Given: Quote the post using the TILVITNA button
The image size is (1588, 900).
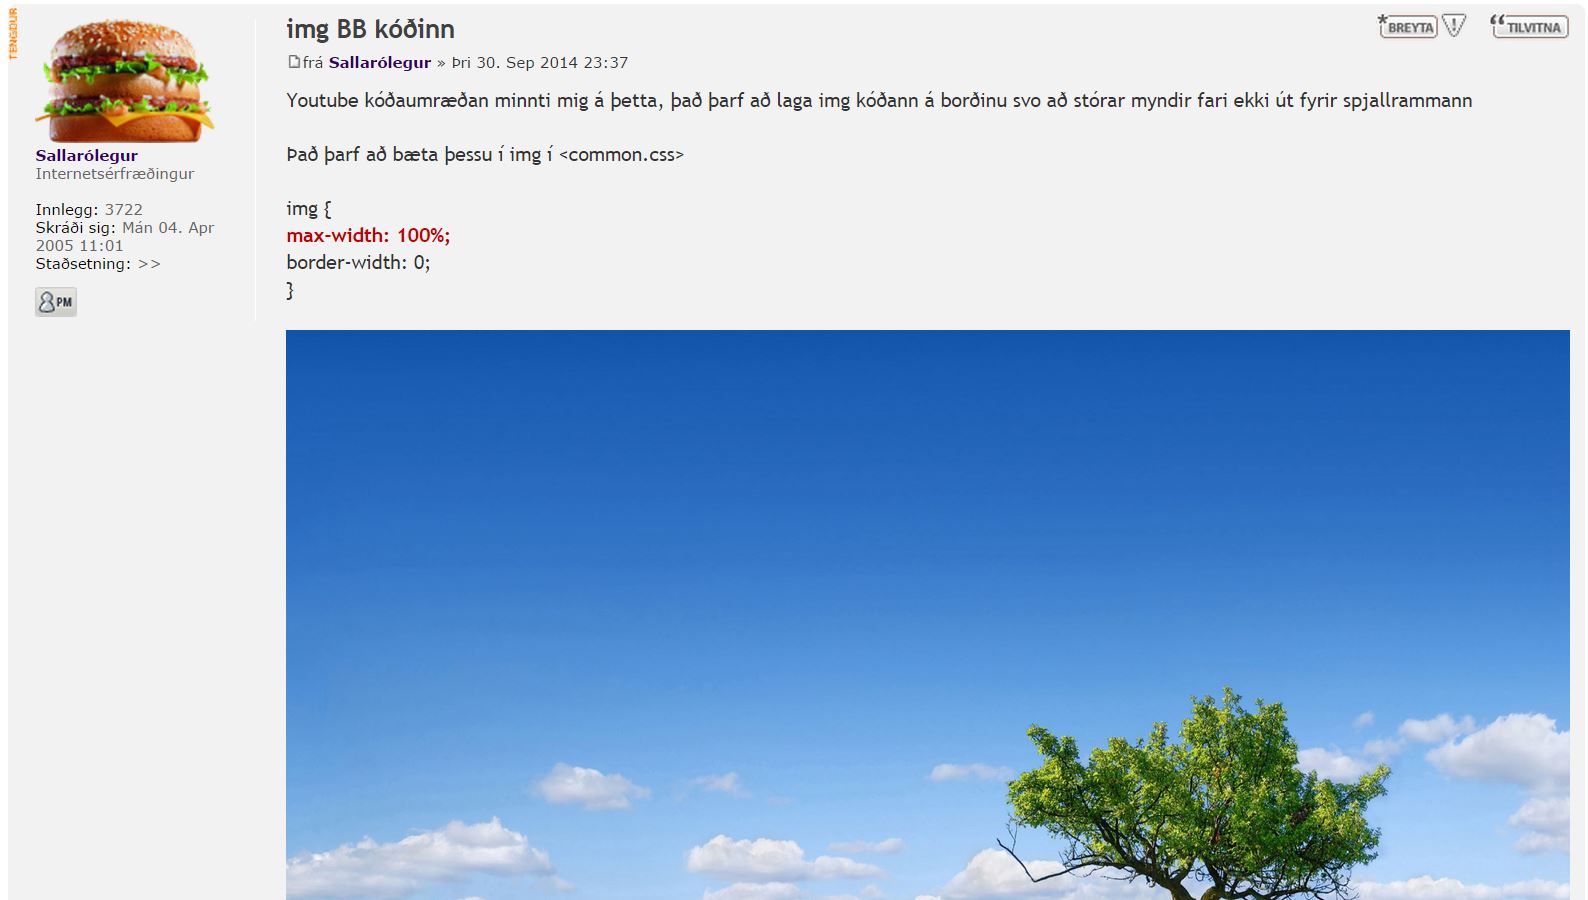Looking at the screenshot, I should pos(1529,26).
